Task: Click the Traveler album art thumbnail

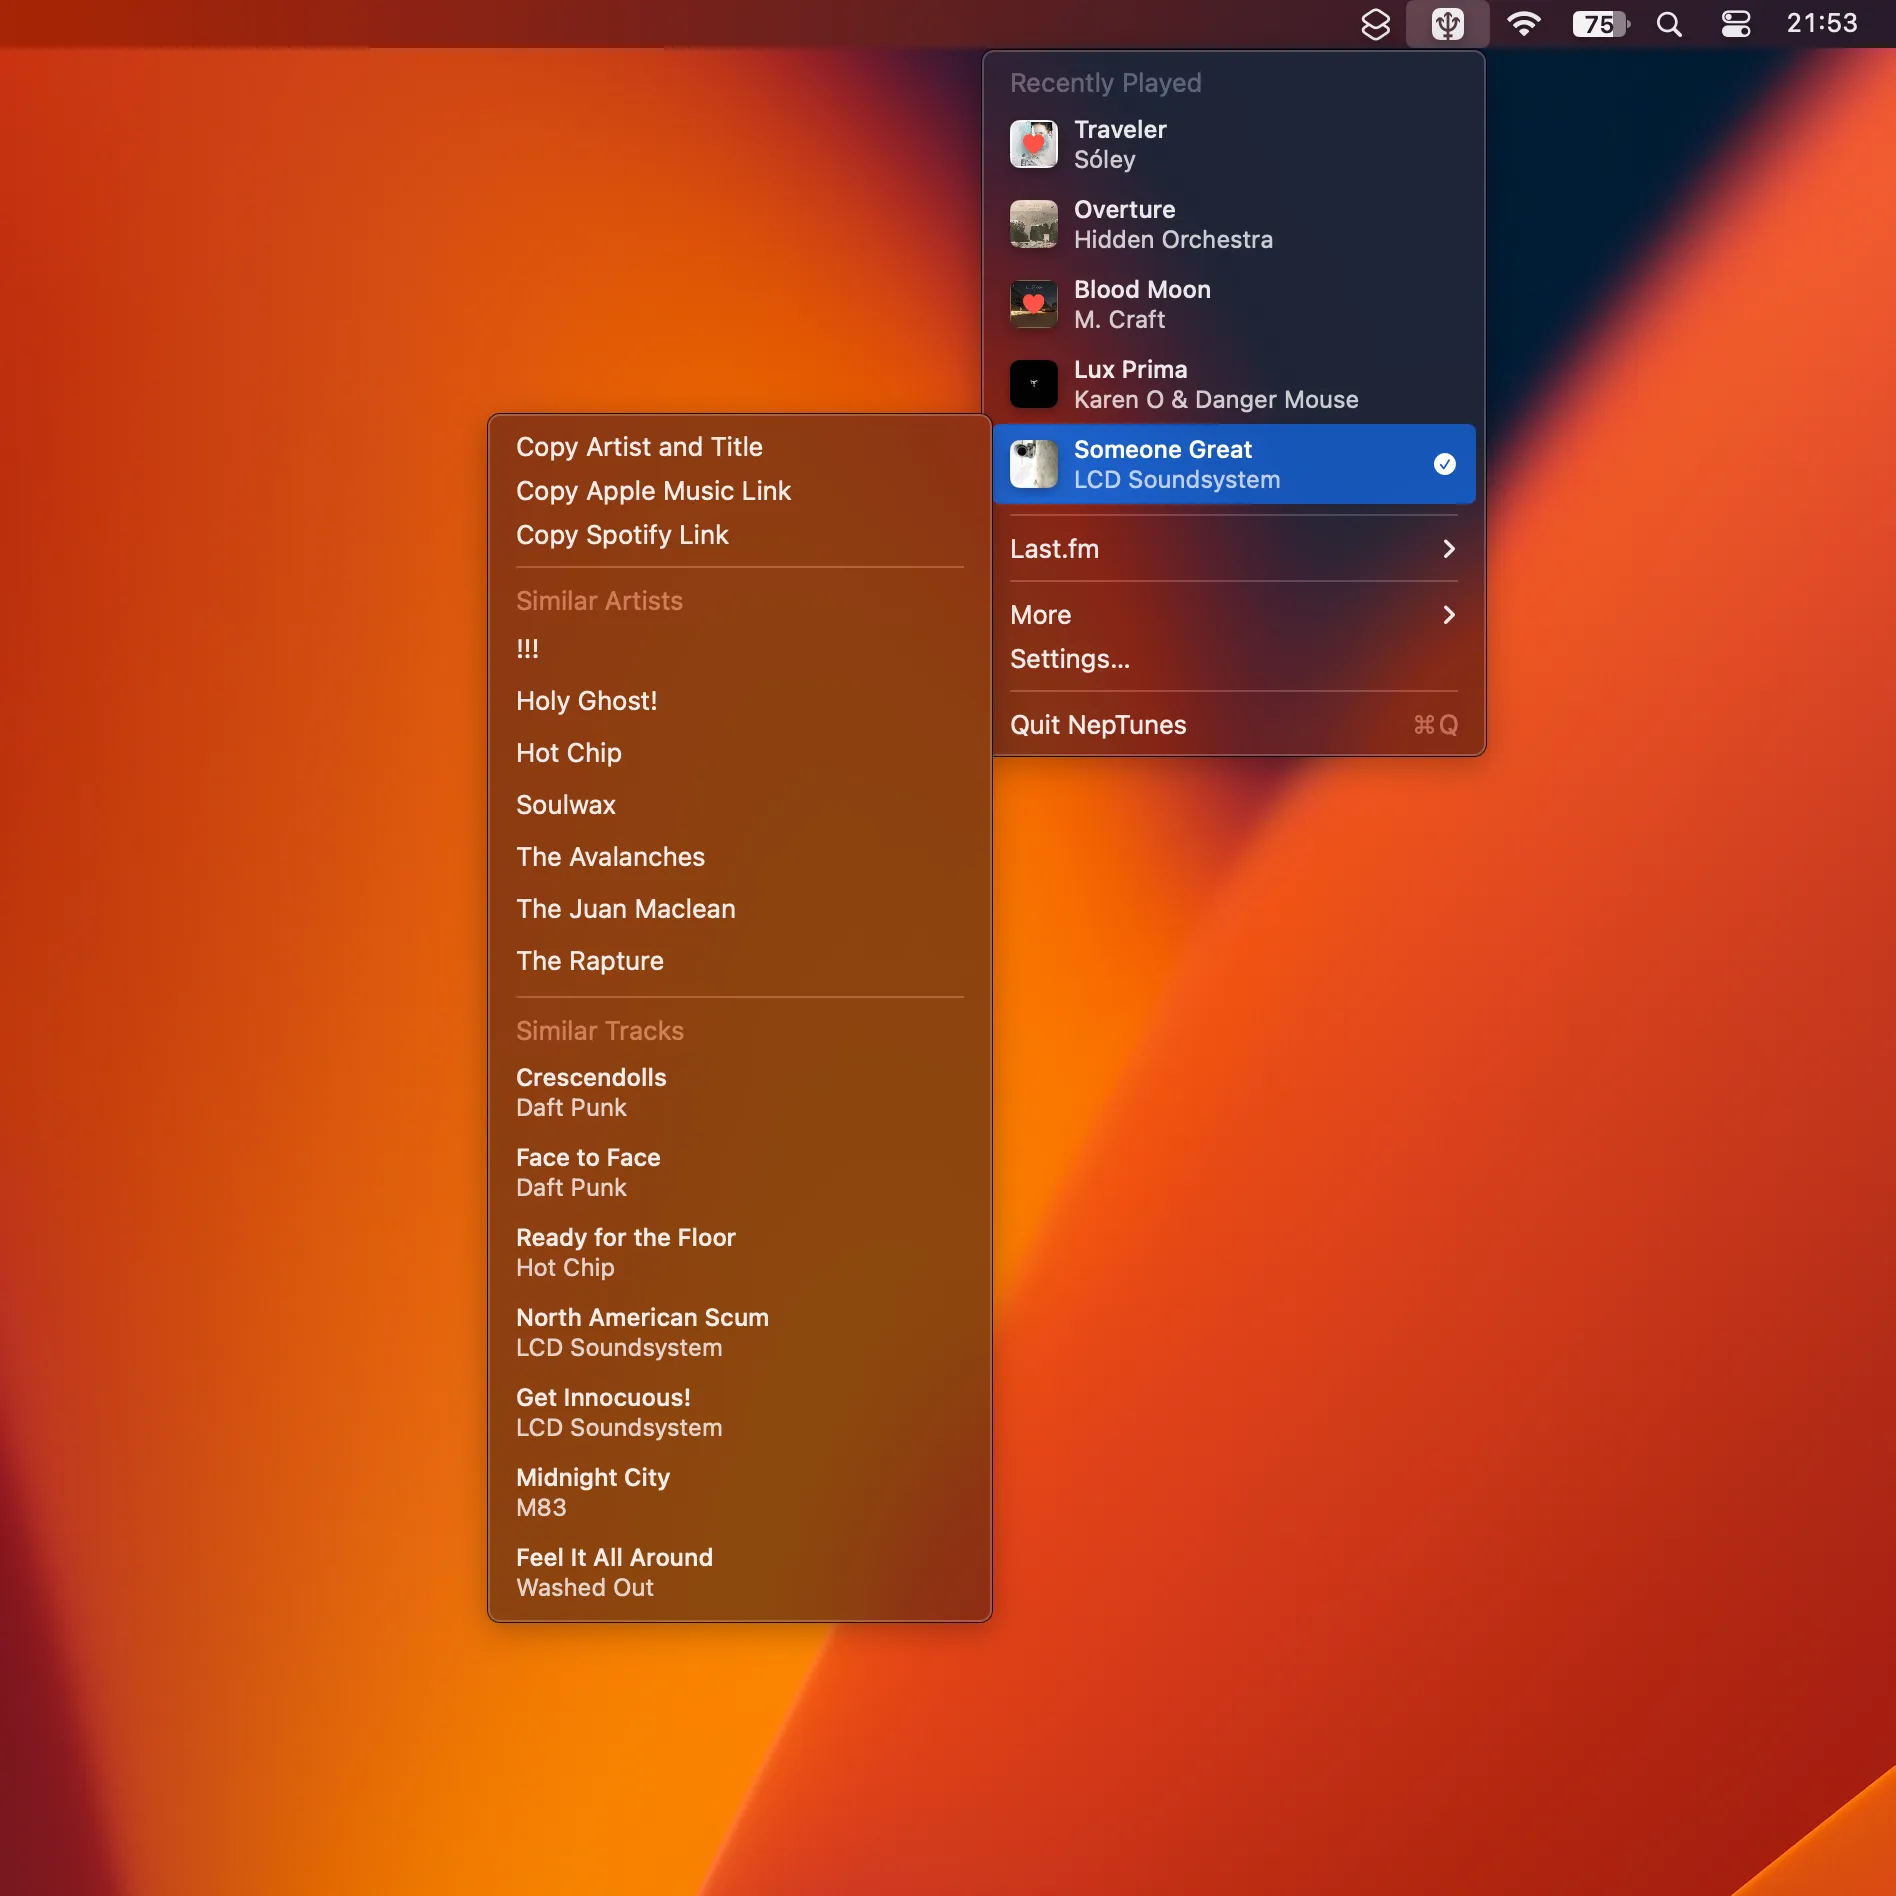Action: click(x=1034, y=143)
